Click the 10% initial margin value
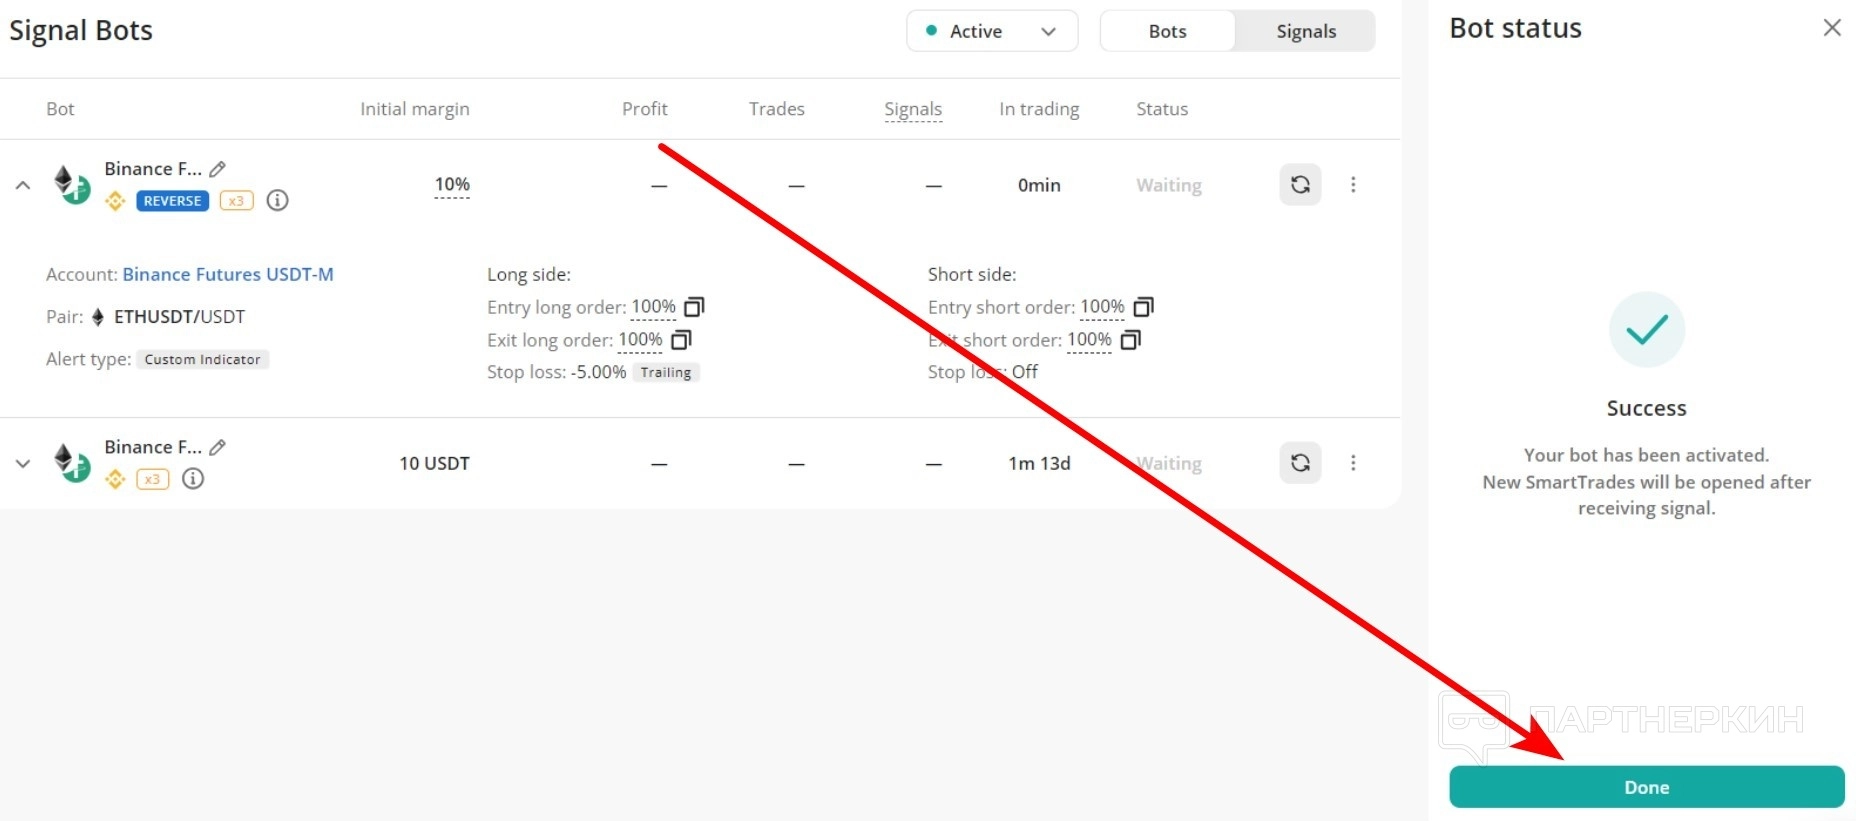 (x=452, y=184)
